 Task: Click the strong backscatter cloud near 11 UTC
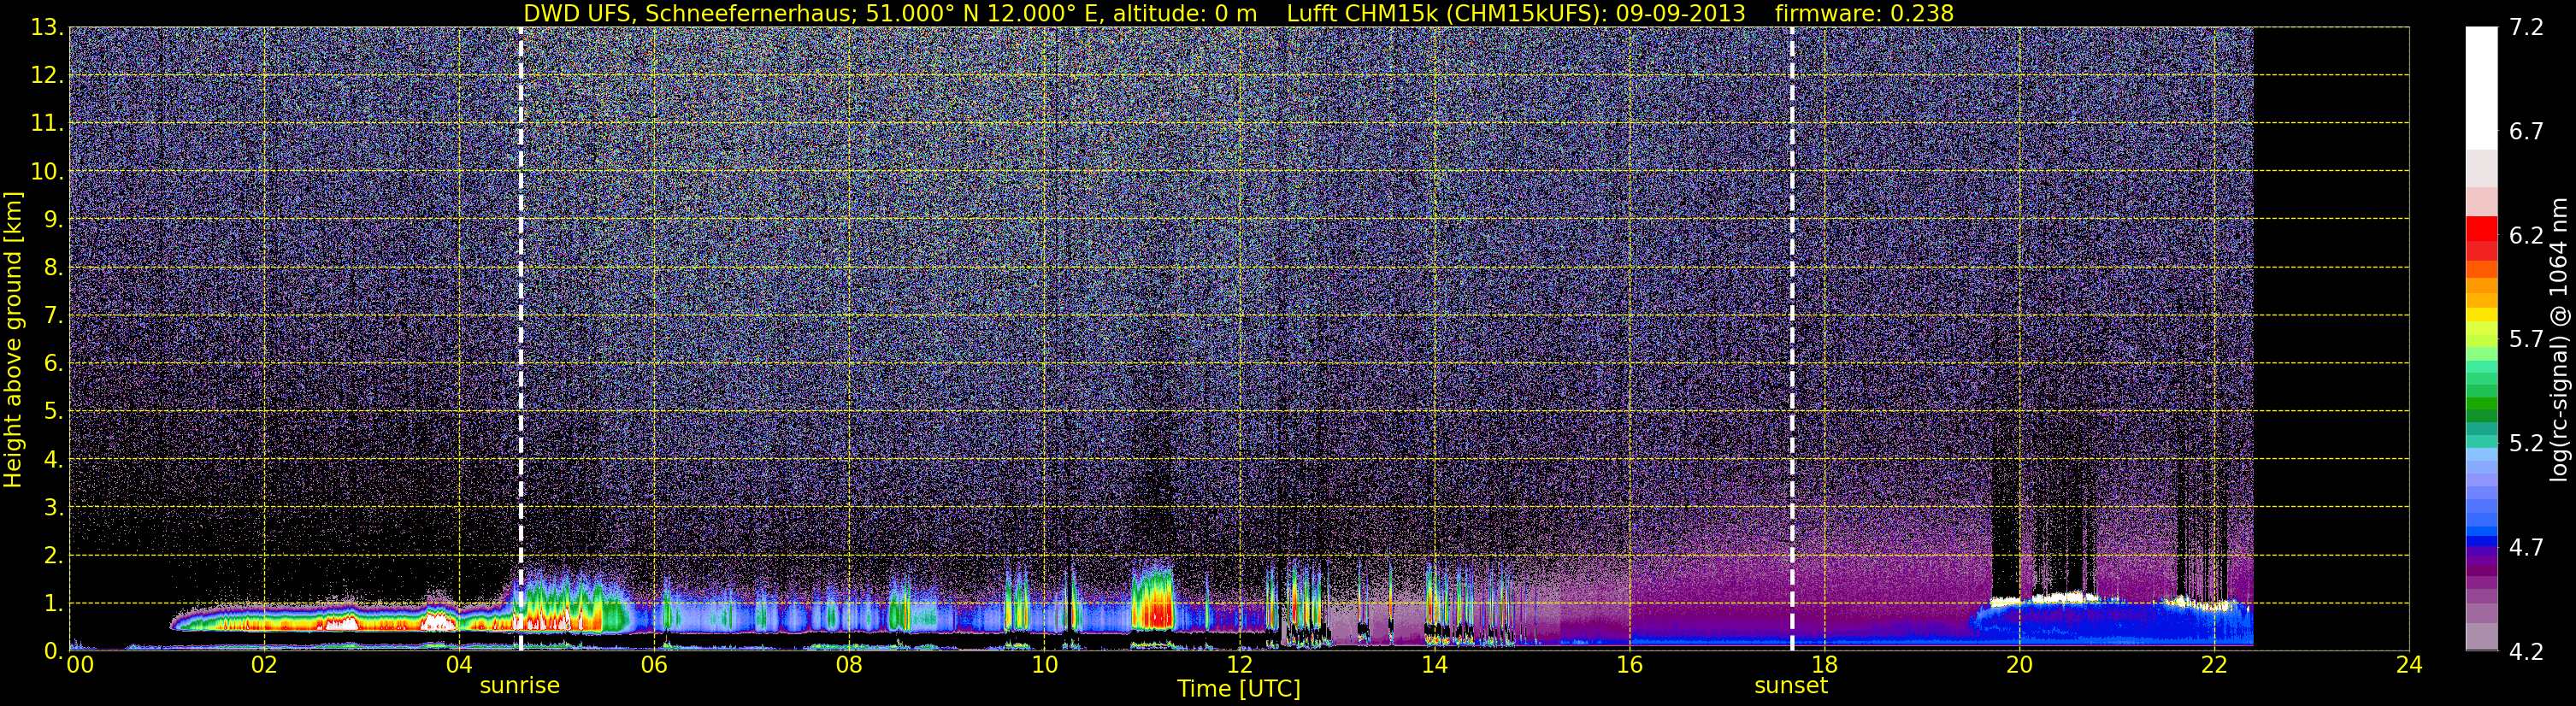(x=1153, y=598)
